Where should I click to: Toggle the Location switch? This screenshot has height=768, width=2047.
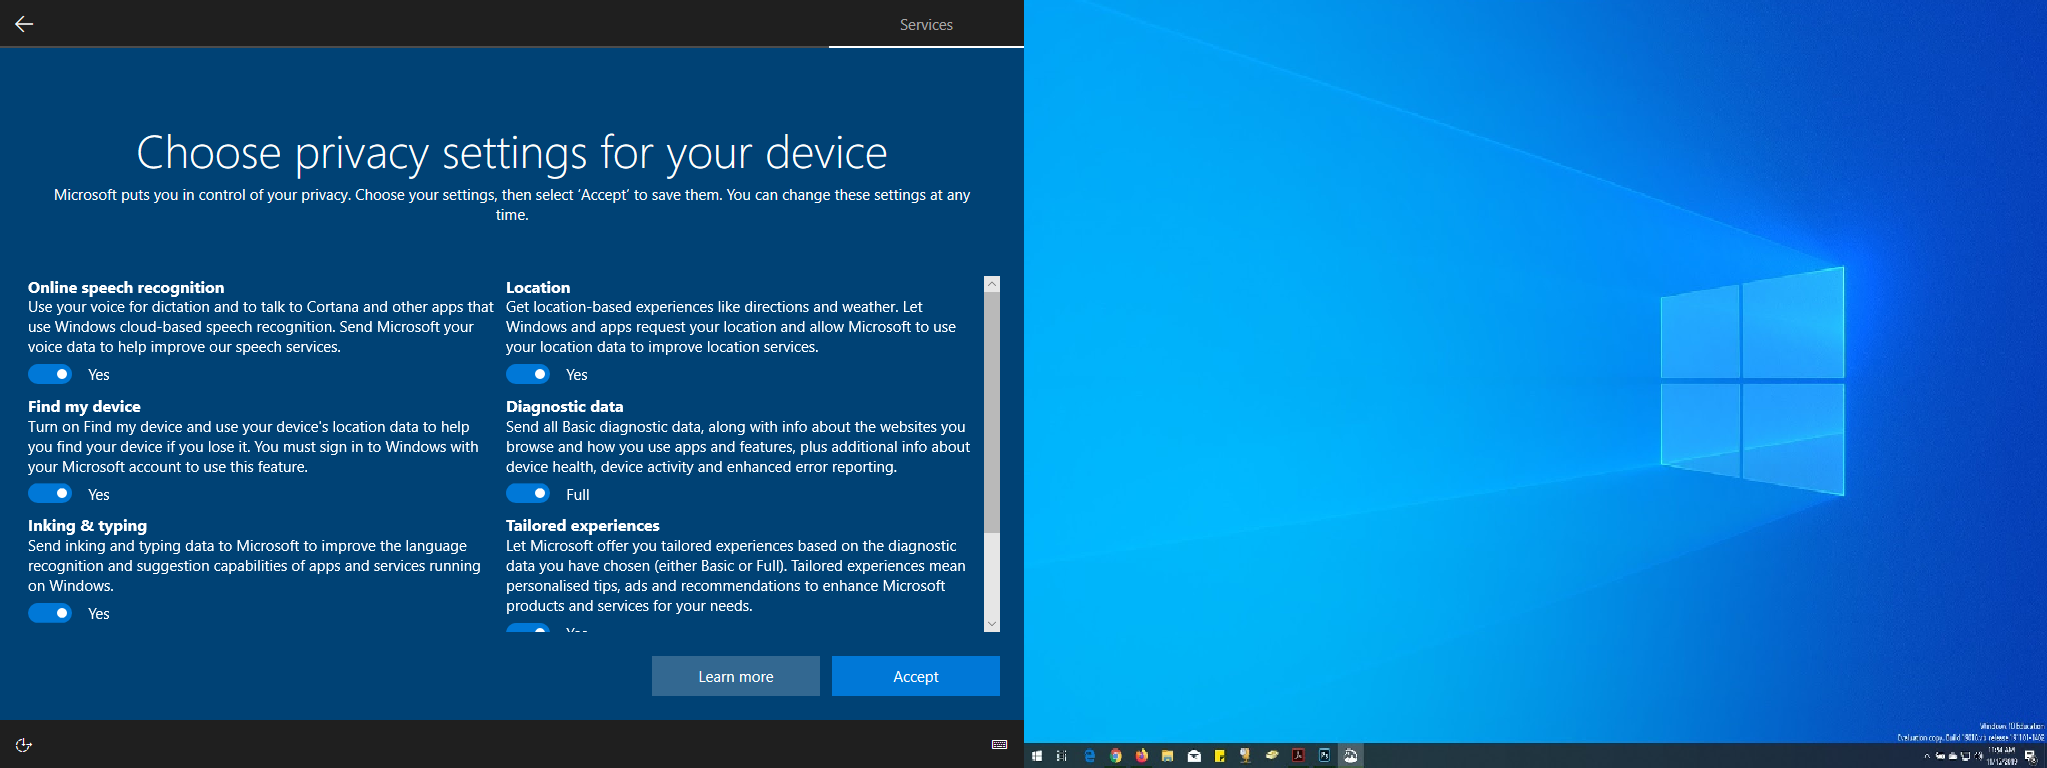tap(528, 374)
